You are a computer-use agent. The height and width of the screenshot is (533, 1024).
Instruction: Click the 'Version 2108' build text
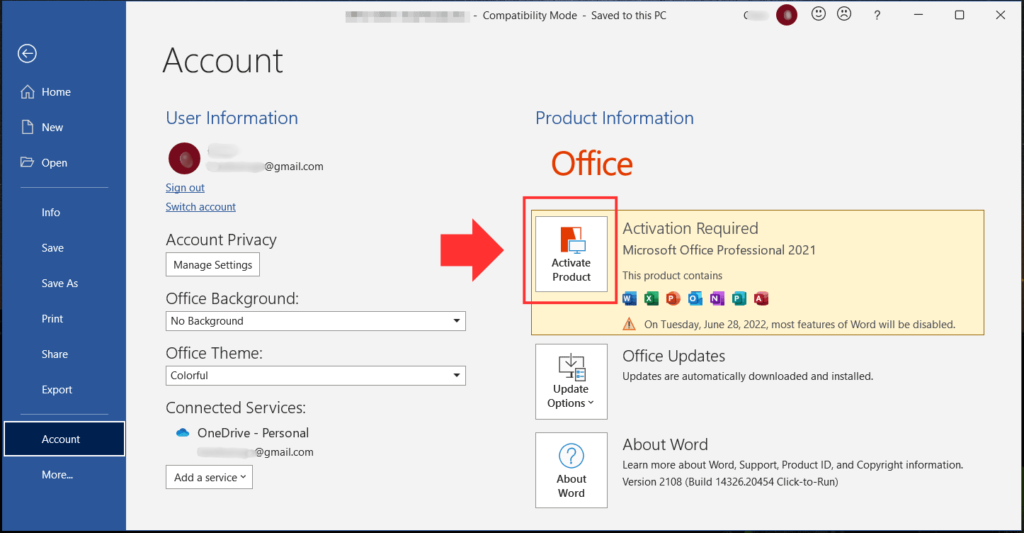[730, 482]
